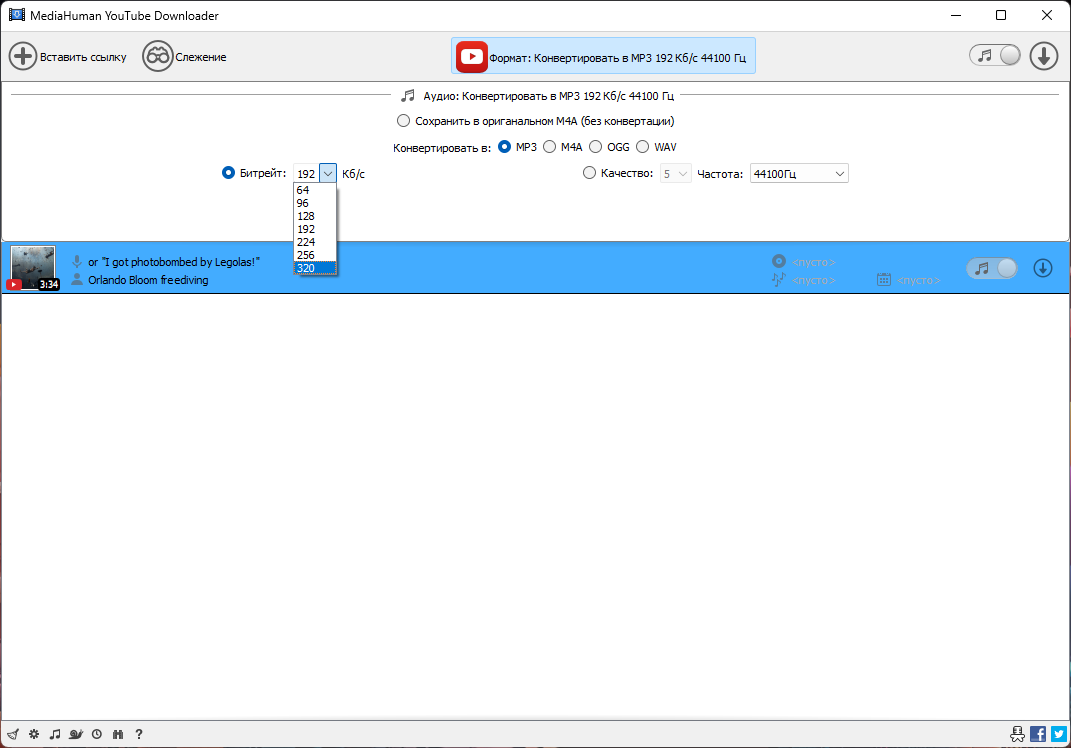1071x748 pixels.
Task: Click the clock icon in bottom bar
Action: click(x=97, y=734)
